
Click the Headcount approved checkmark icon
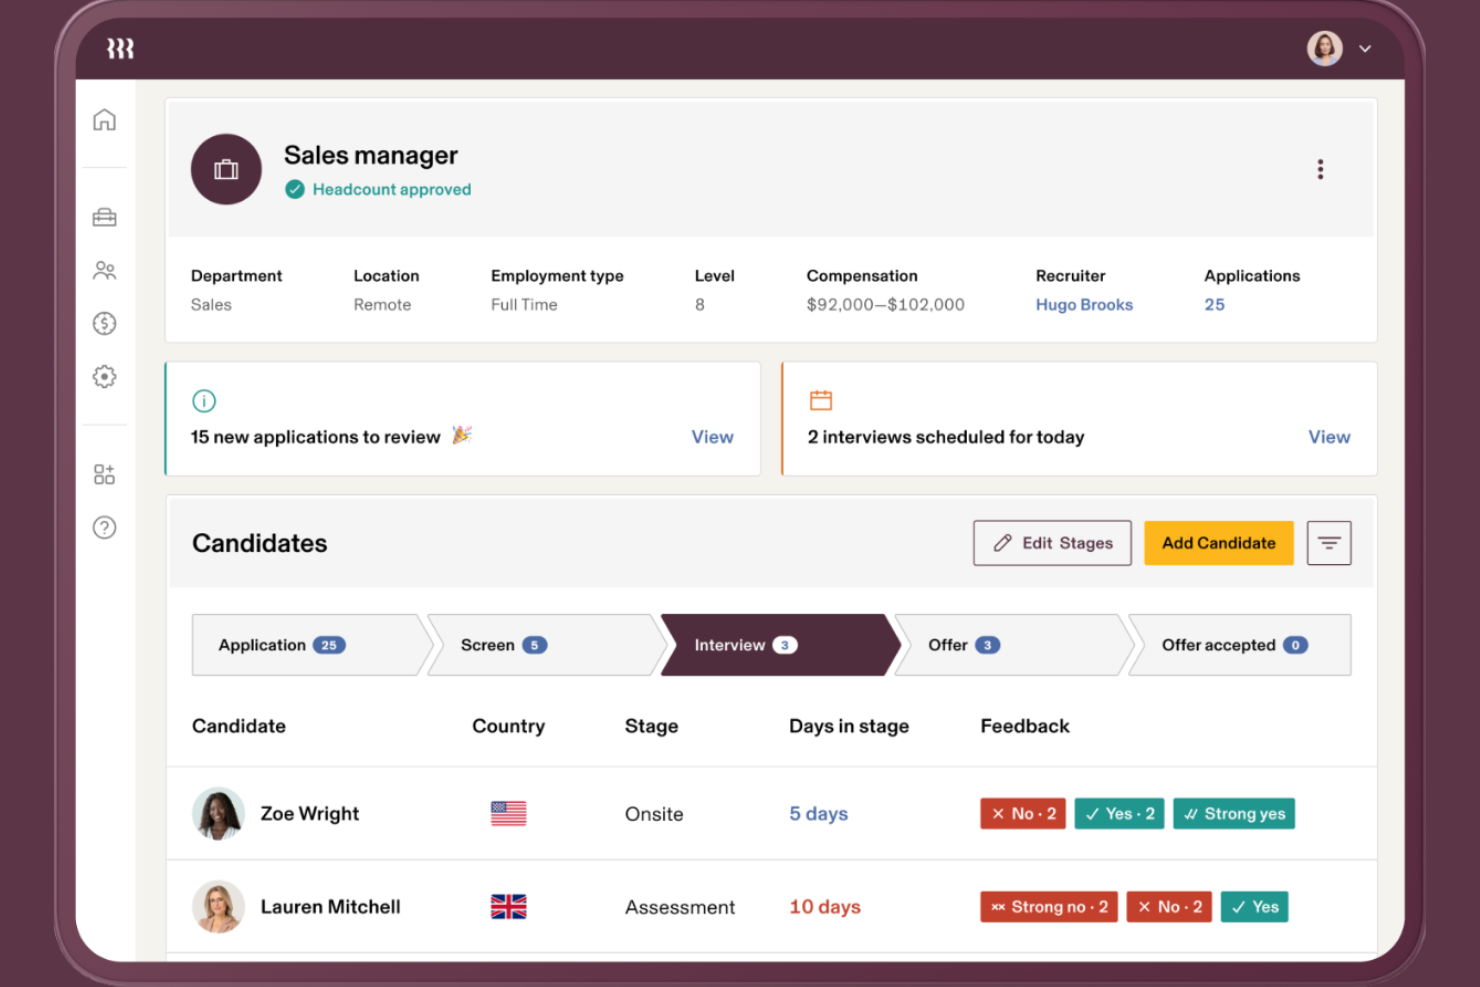pos(295,189)
